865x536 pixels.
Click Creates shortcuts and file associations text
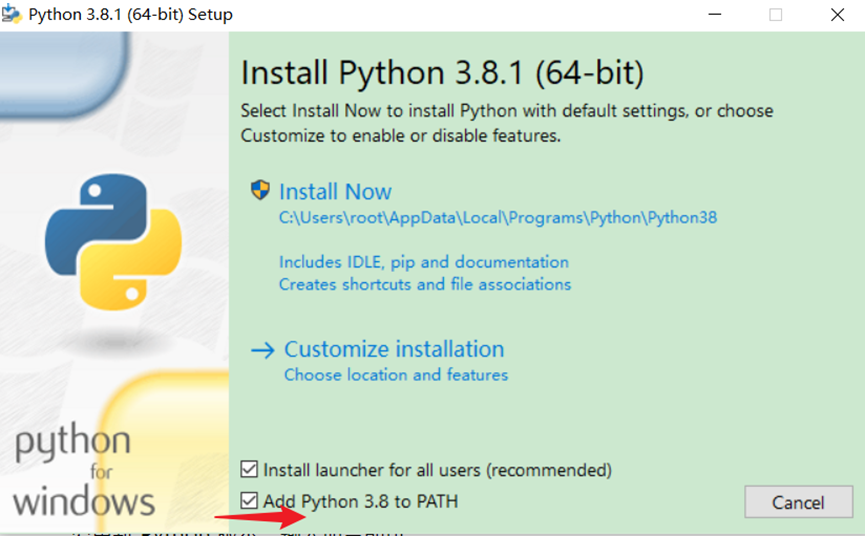coord(425,284)
